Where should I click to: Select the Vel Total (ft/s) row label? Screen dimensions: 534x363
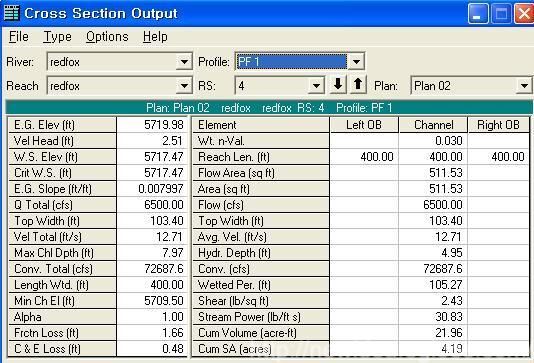tap(62, 237)
